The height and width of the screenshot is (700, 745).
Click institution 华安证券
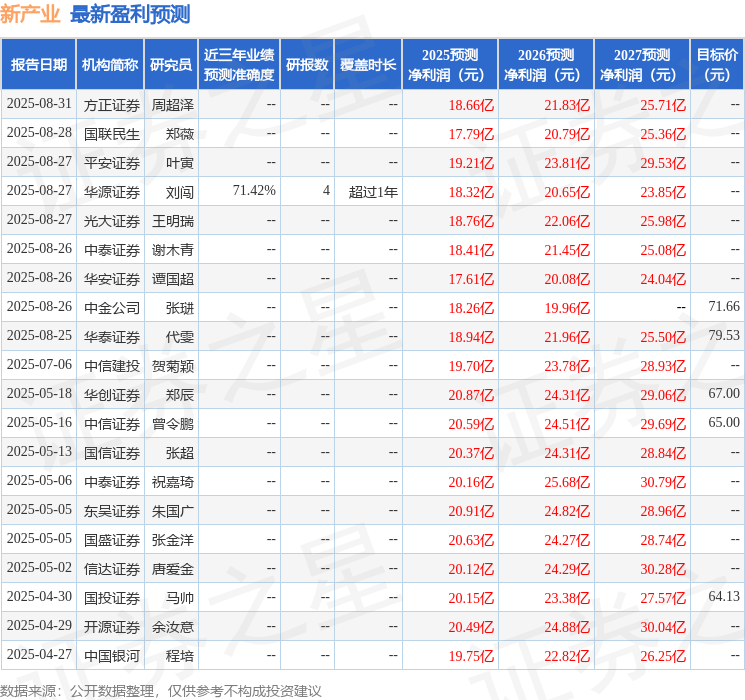(x=112, y=279)
